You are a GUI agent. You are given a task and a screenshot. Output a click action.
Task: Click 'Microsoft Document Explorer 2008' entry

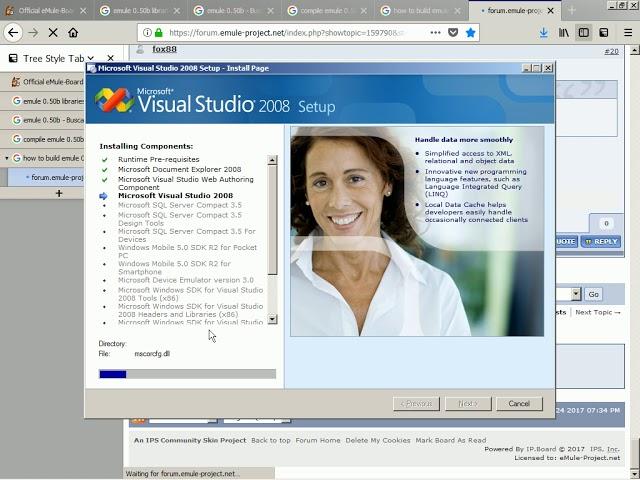(x=180, y=169)
